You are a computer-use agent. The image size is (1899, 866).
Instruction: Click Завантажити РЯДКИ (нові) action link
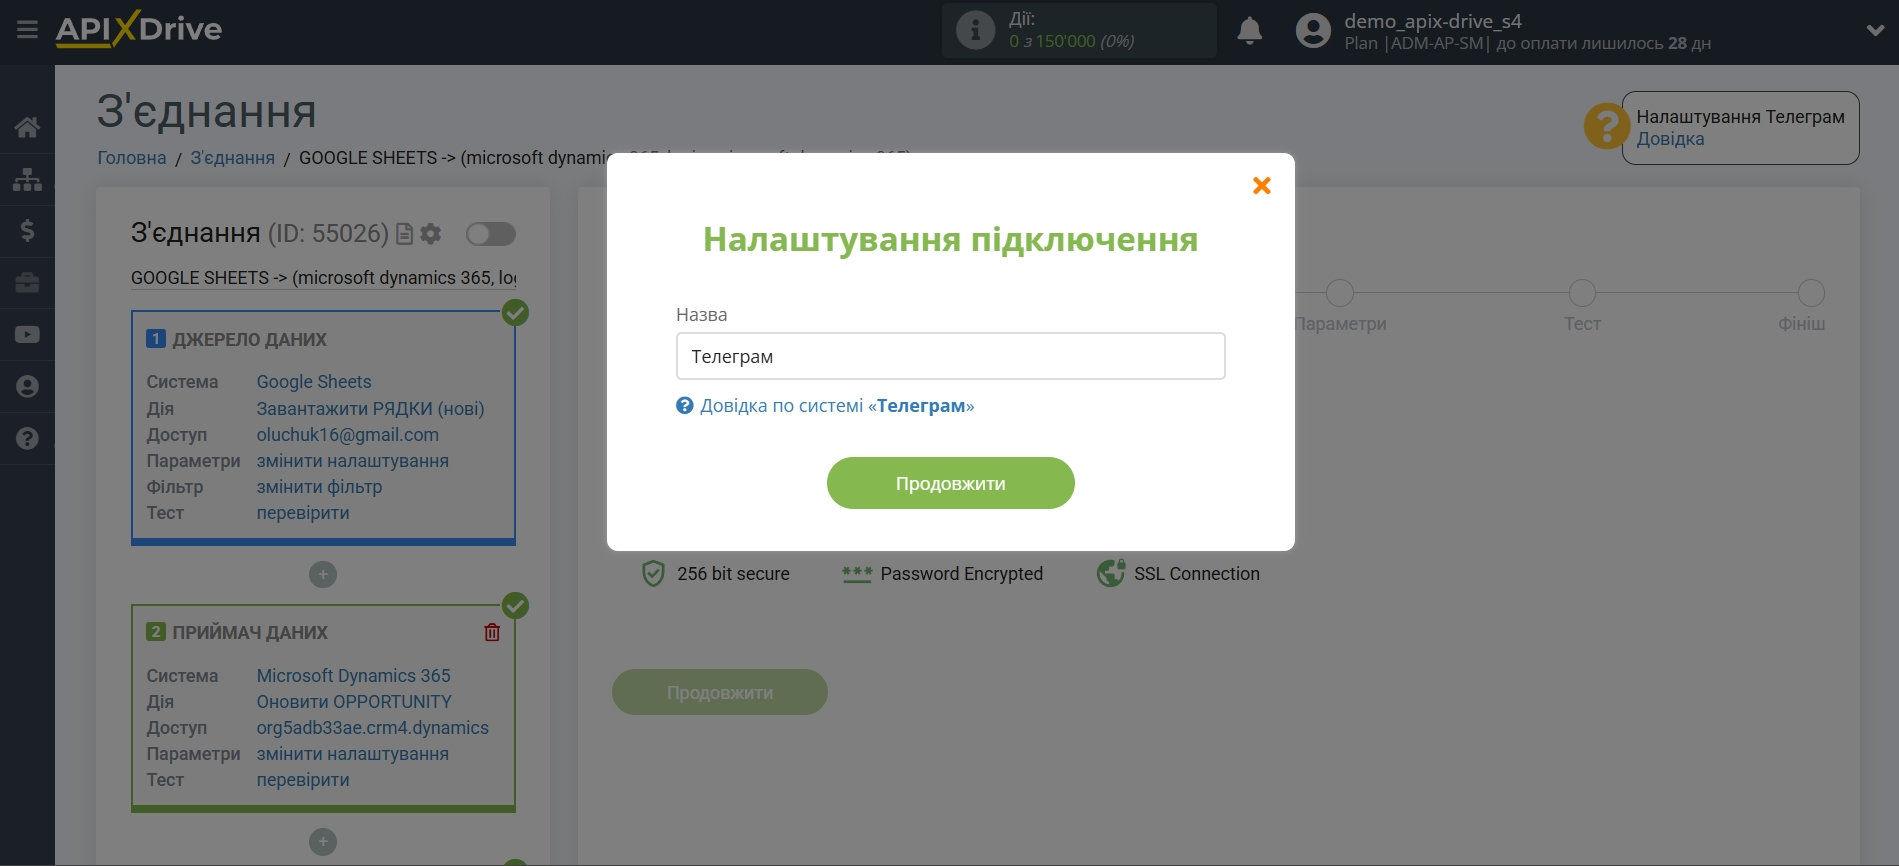coord(370,408)
